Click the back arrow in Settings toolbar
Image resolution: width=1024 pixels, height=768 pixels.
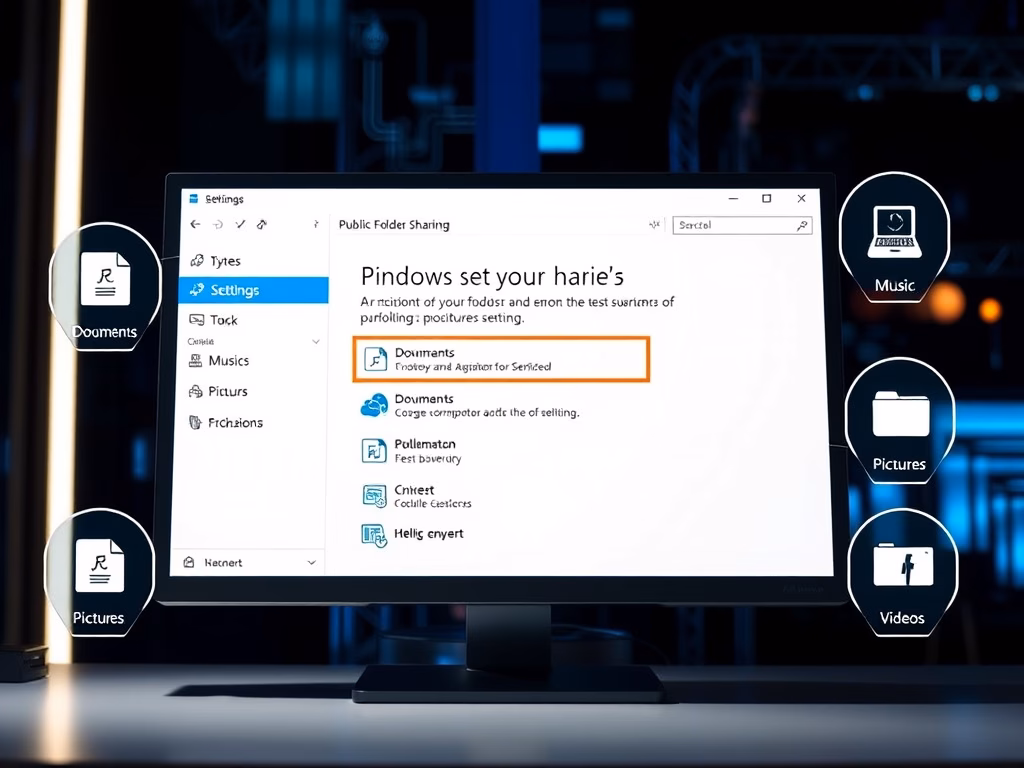pos(196,225)
